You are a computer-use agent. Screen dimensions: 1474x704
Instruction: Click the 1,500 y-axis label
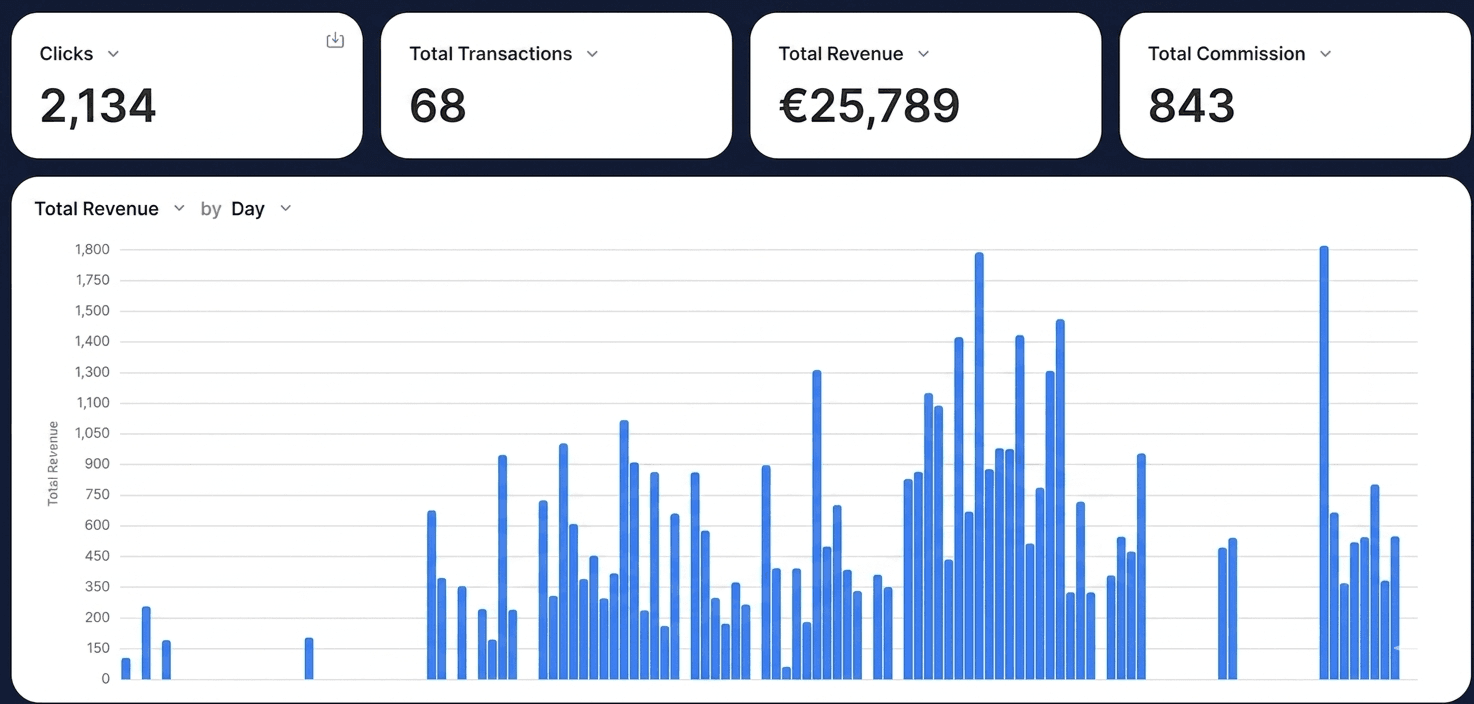click(92, 311)
